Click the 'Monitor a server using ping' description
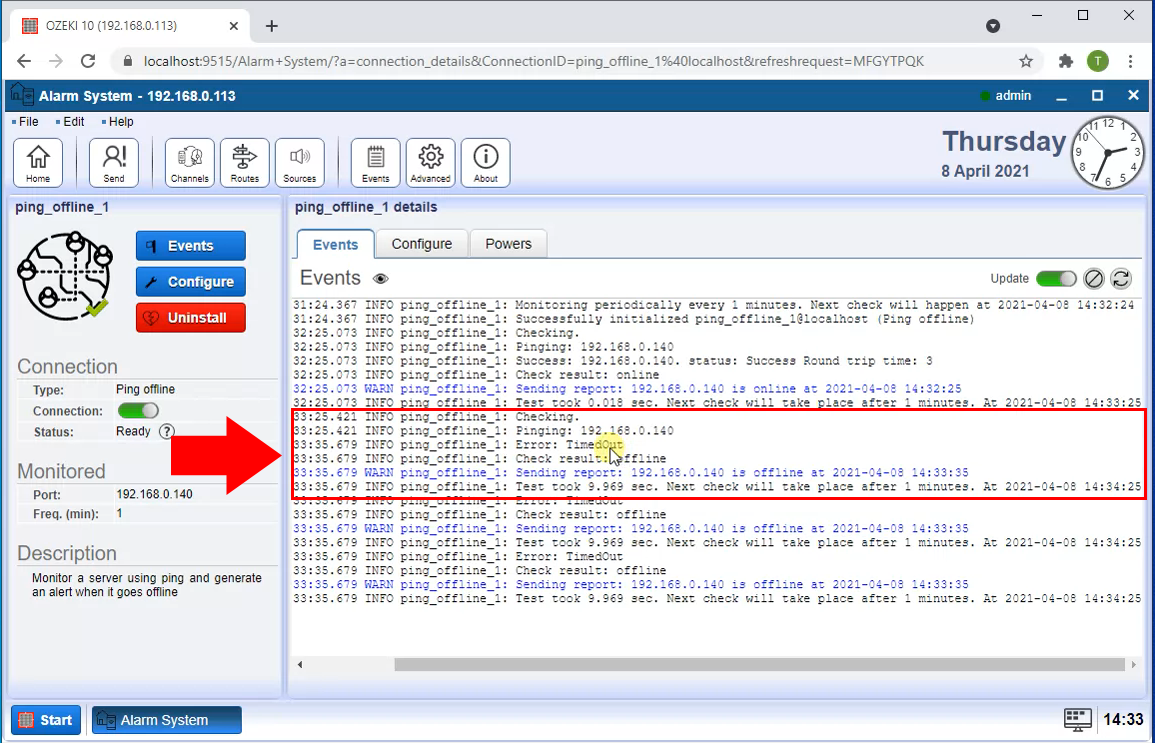This screenshot has height=743, width=1155. coord(147,585)
